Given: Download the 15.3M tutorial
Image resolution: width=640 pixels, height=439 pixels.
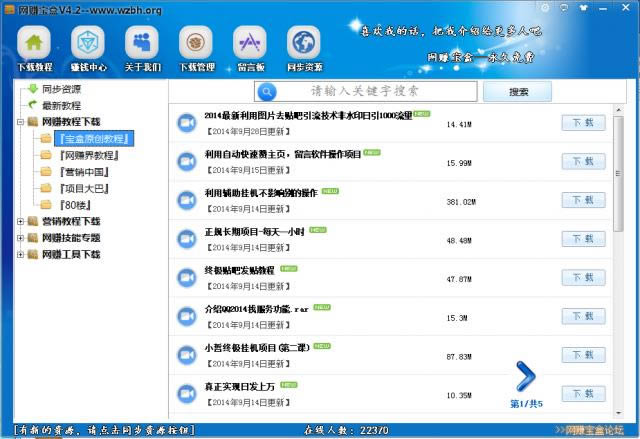Looking at the screenshot, I should pos(584,317).
